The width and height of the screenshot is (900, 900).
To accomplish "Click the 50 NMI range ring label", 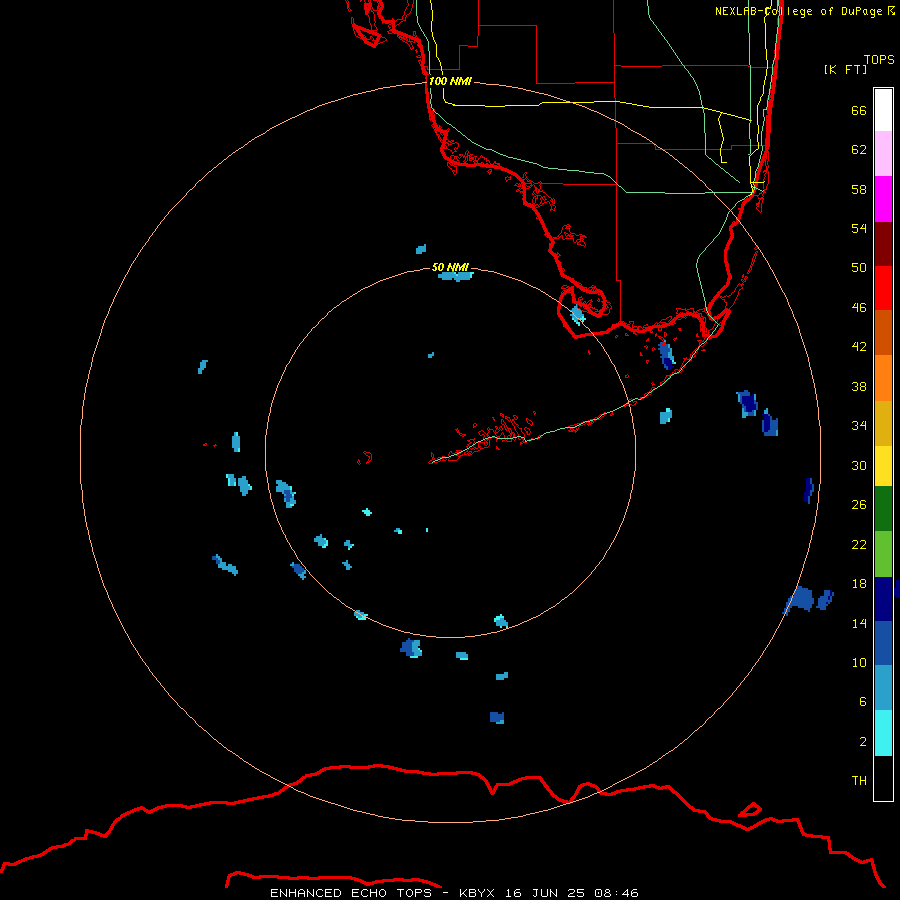I will 450,267.
